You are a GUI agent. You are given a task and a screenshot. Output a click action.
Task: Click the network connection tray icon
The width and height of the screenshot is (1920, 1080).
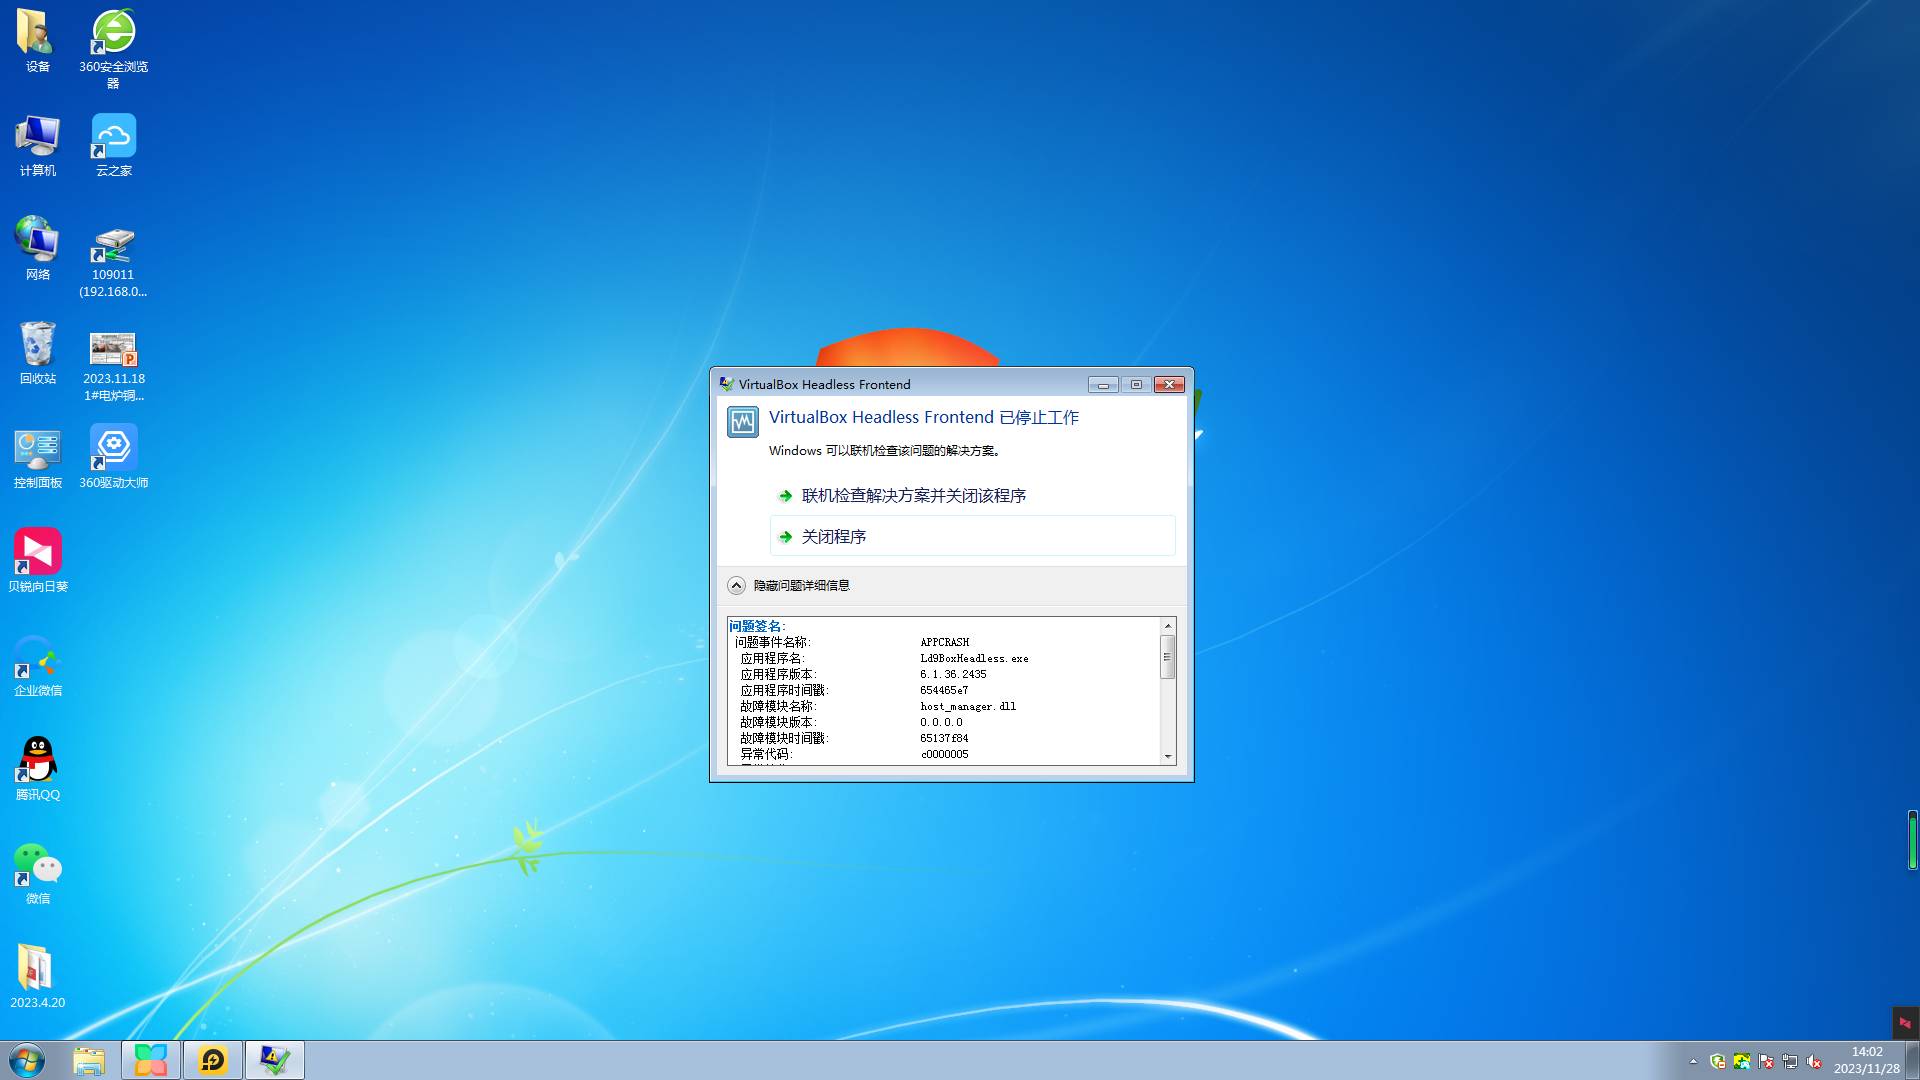click(1790, 1062)
